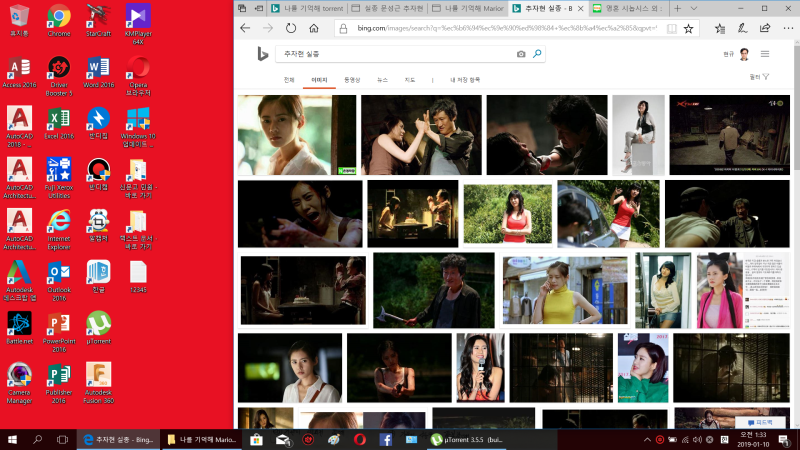
Task: Select the Maps search tab
Action: tap(410, 80)
